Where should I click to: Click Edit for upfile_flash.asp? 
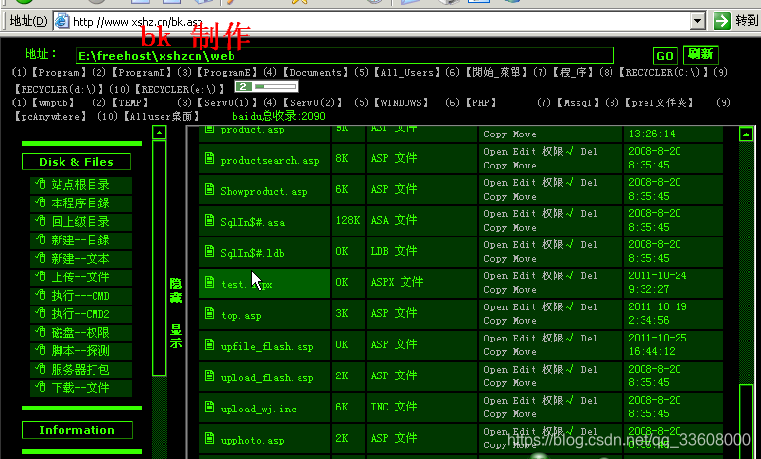pos(524,338)
